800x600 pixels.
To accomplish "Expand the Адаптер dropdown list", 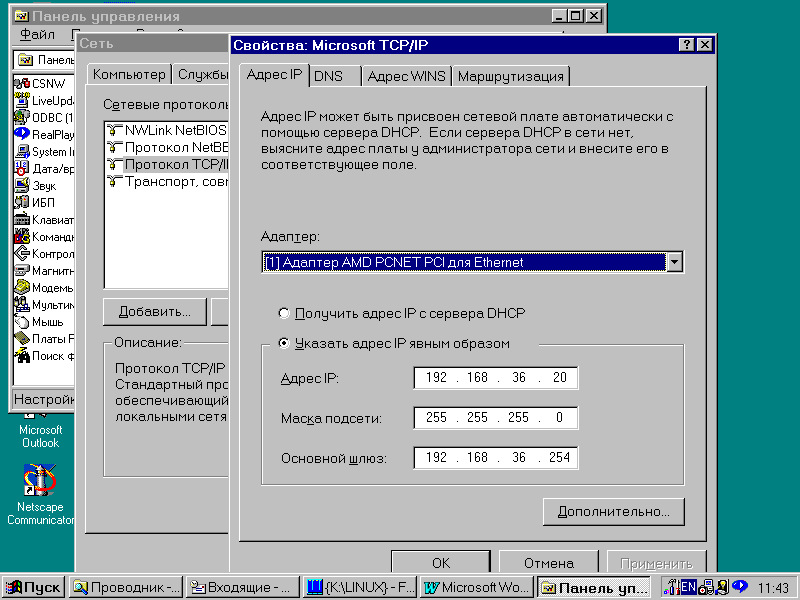I will pyautogui.click(x=674, y=262).
